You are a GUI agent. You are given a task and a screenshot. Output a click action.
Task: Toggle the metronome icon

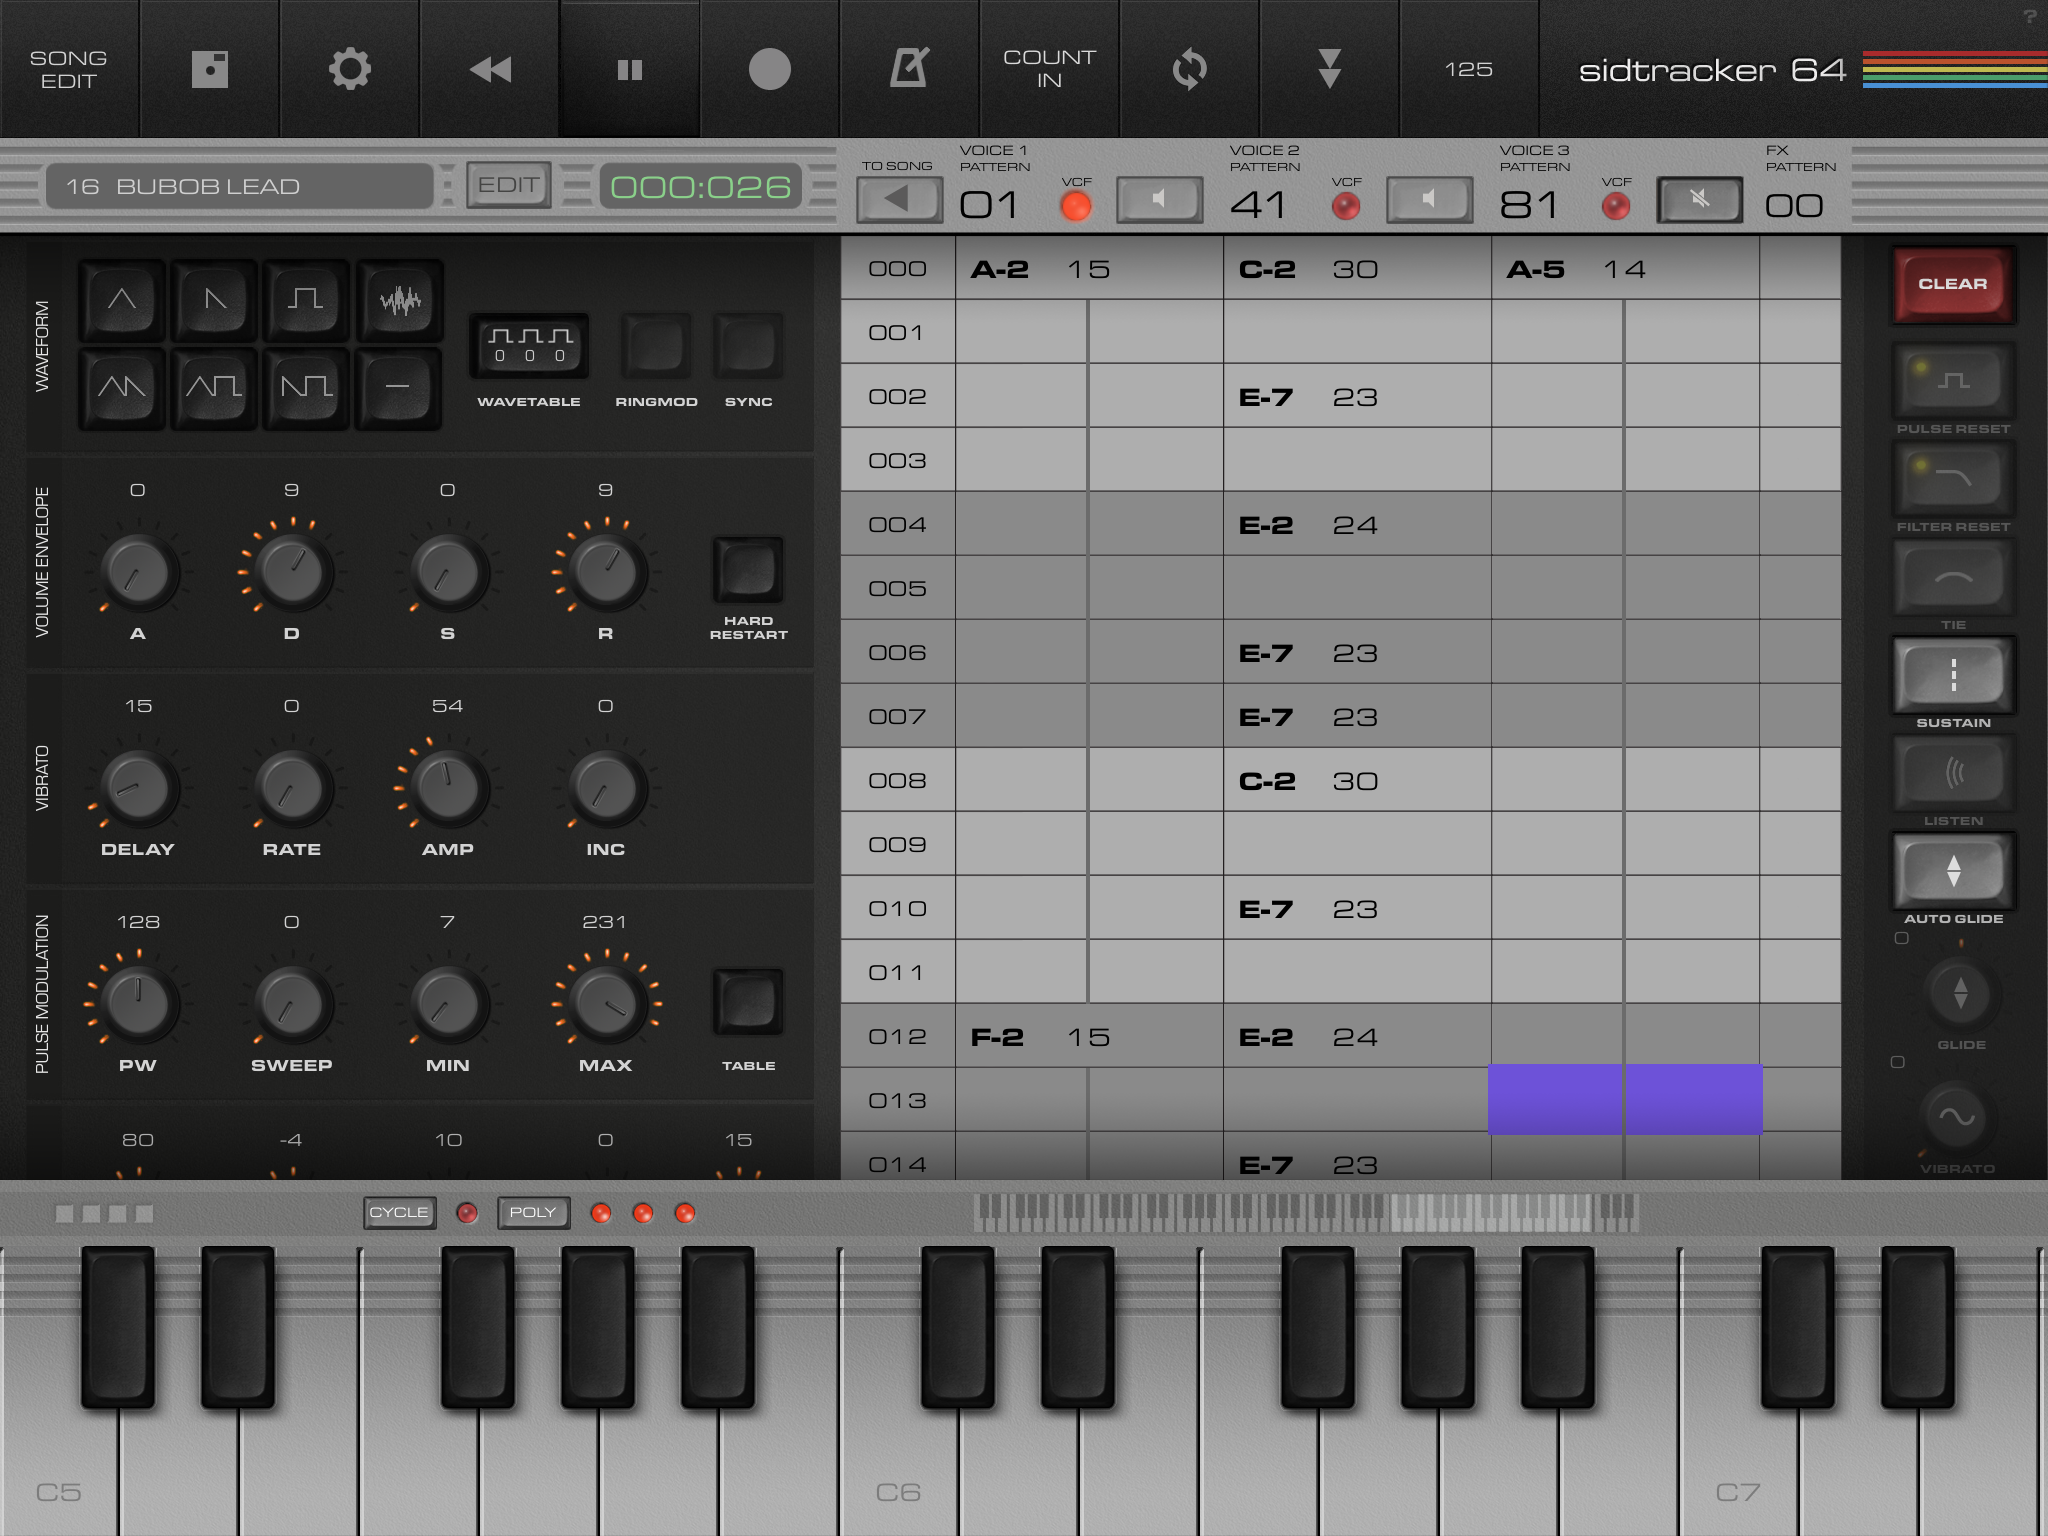point(910,69)
